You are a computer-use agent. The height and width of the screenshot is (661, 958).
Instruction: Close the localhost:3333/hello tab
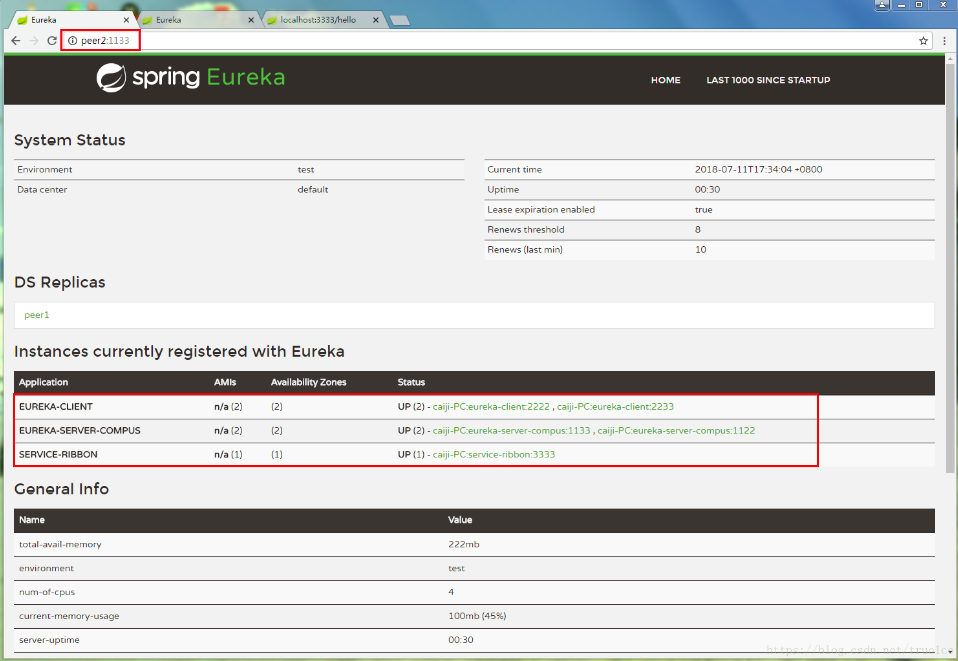[376, 20]
